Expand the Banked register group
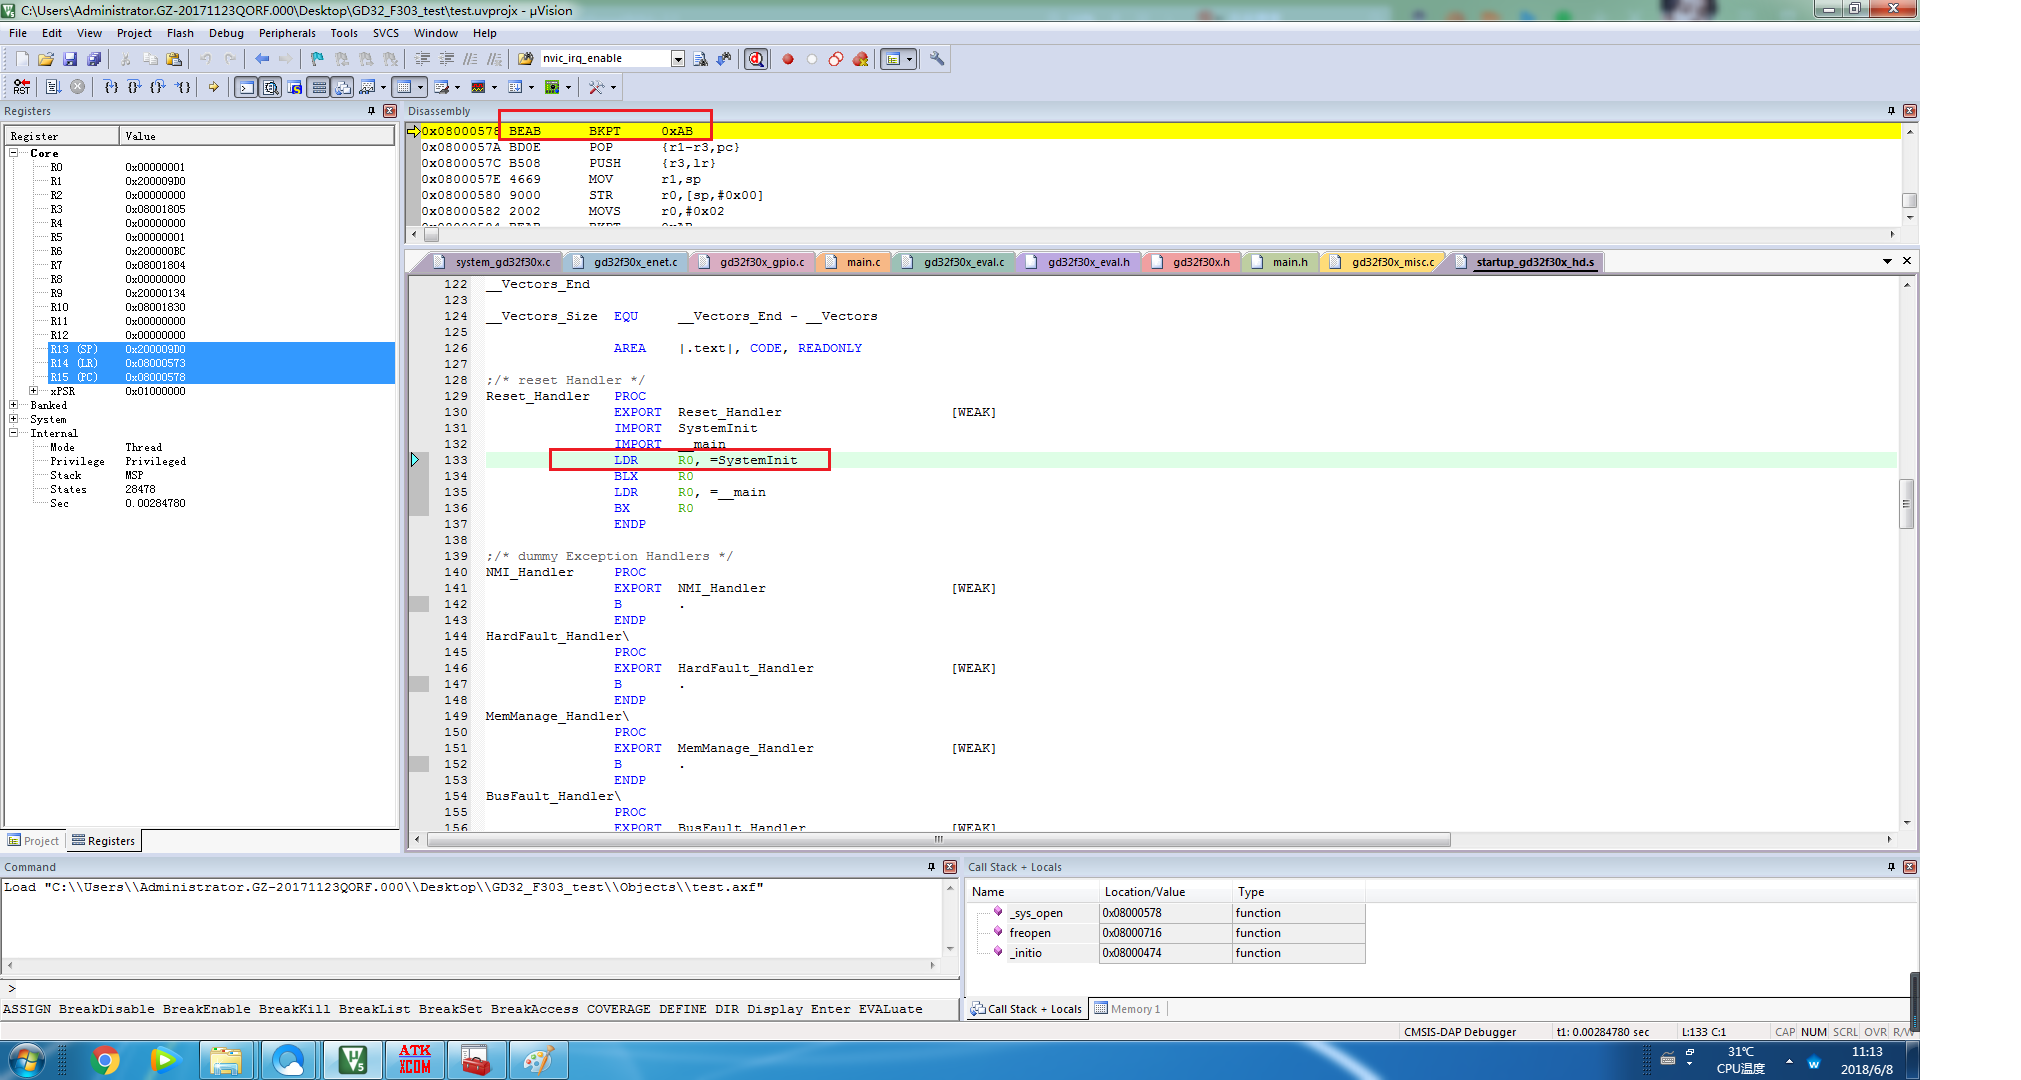2021x1080 pixels. tap(14, 405)
